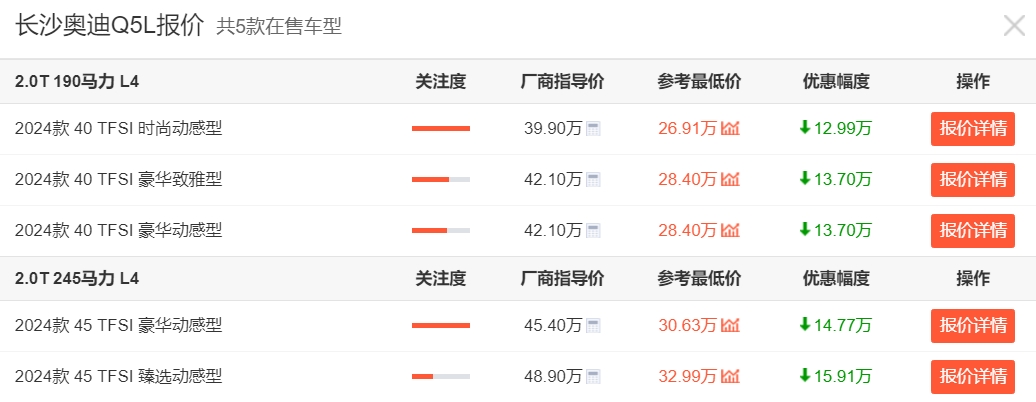View price trend chart icon next to 26.91万
This screenshot has height=402, width=1036.
(730, 128)
